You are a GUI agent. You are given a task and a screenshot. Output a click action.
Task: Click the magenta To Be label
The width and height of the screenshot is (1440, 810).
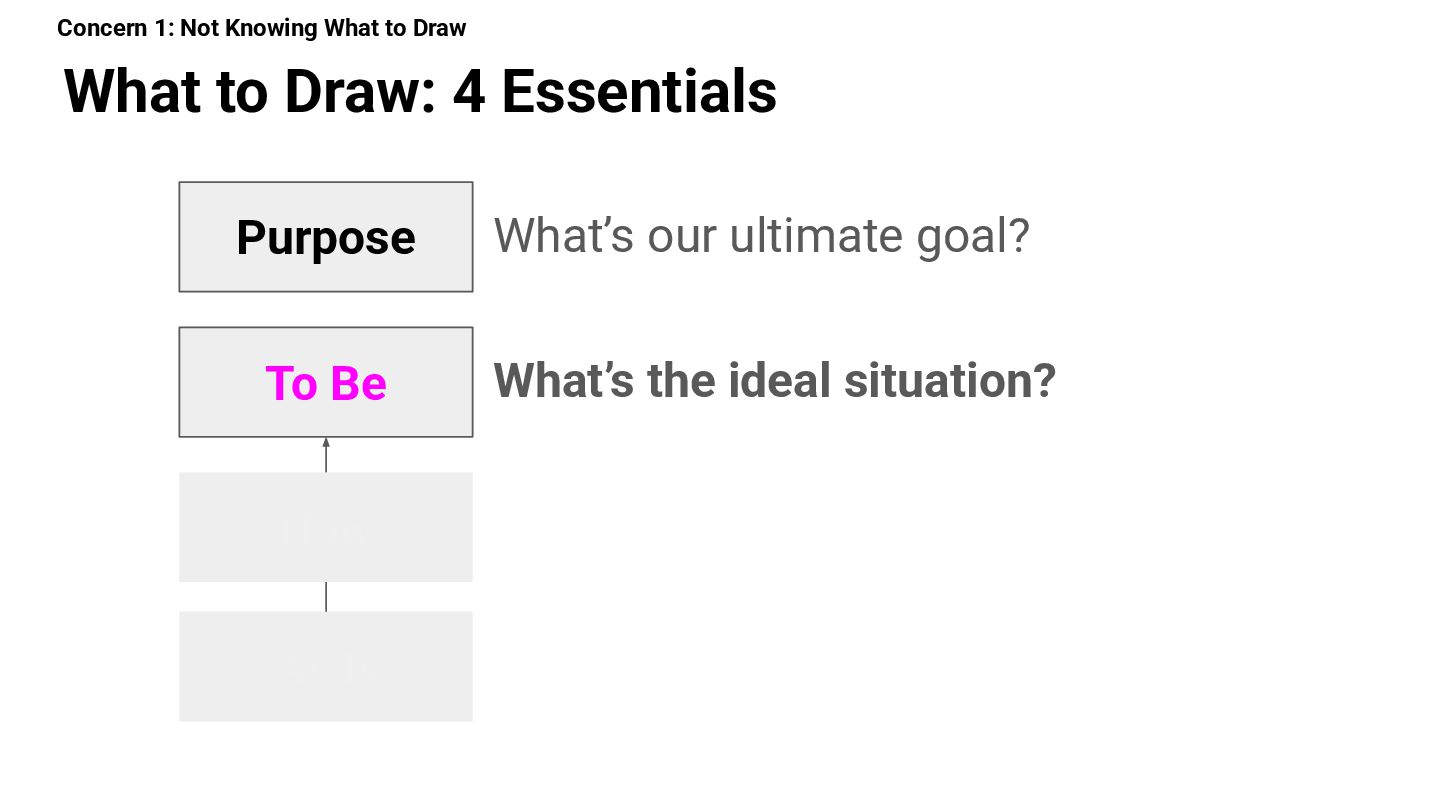[x=326, y=383]
